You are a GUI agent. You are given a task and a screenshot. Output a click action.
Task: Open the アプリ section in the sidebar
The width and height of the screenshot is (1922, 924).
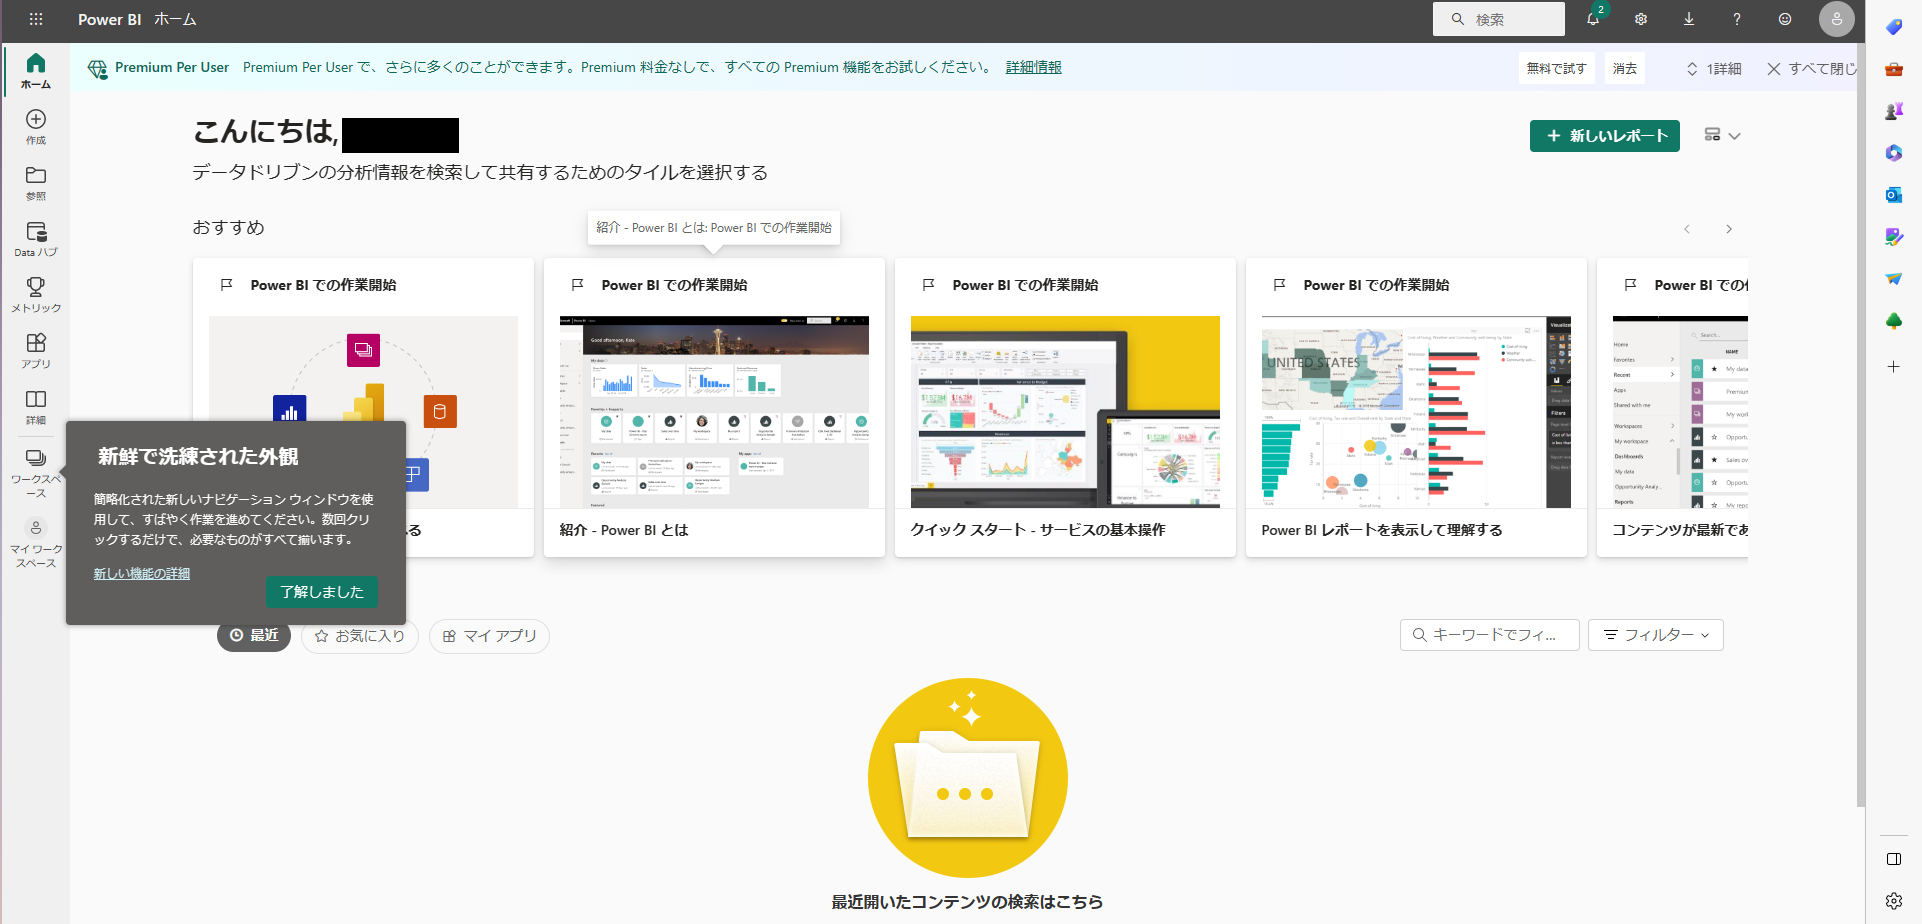pyautogui.click(x=36, y=351)
